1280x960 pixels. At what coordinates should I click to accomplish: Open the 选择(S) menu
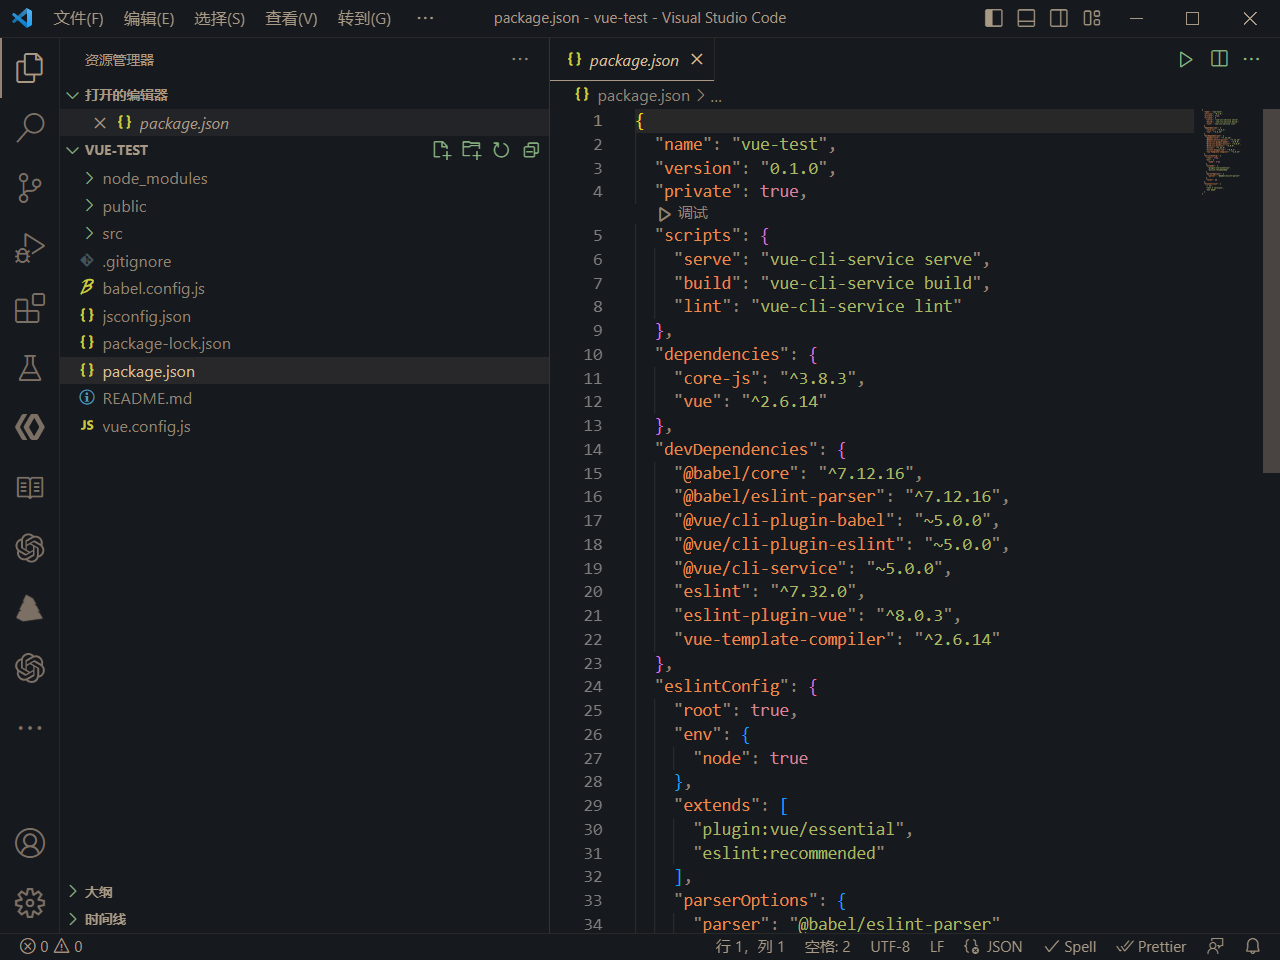[x=219, y=18]
